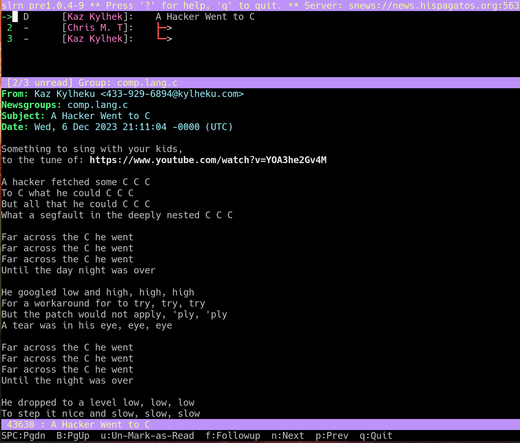Screen dimensions: 520x443
Task: Click the 'From:' header label
Action: (15, 94)
